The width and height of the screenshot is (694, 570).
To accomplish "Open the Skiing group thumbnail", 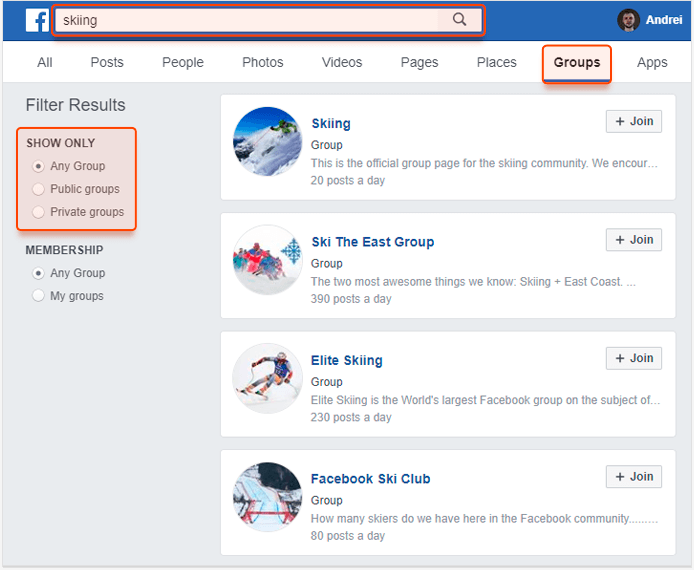I will coord(267,141).
